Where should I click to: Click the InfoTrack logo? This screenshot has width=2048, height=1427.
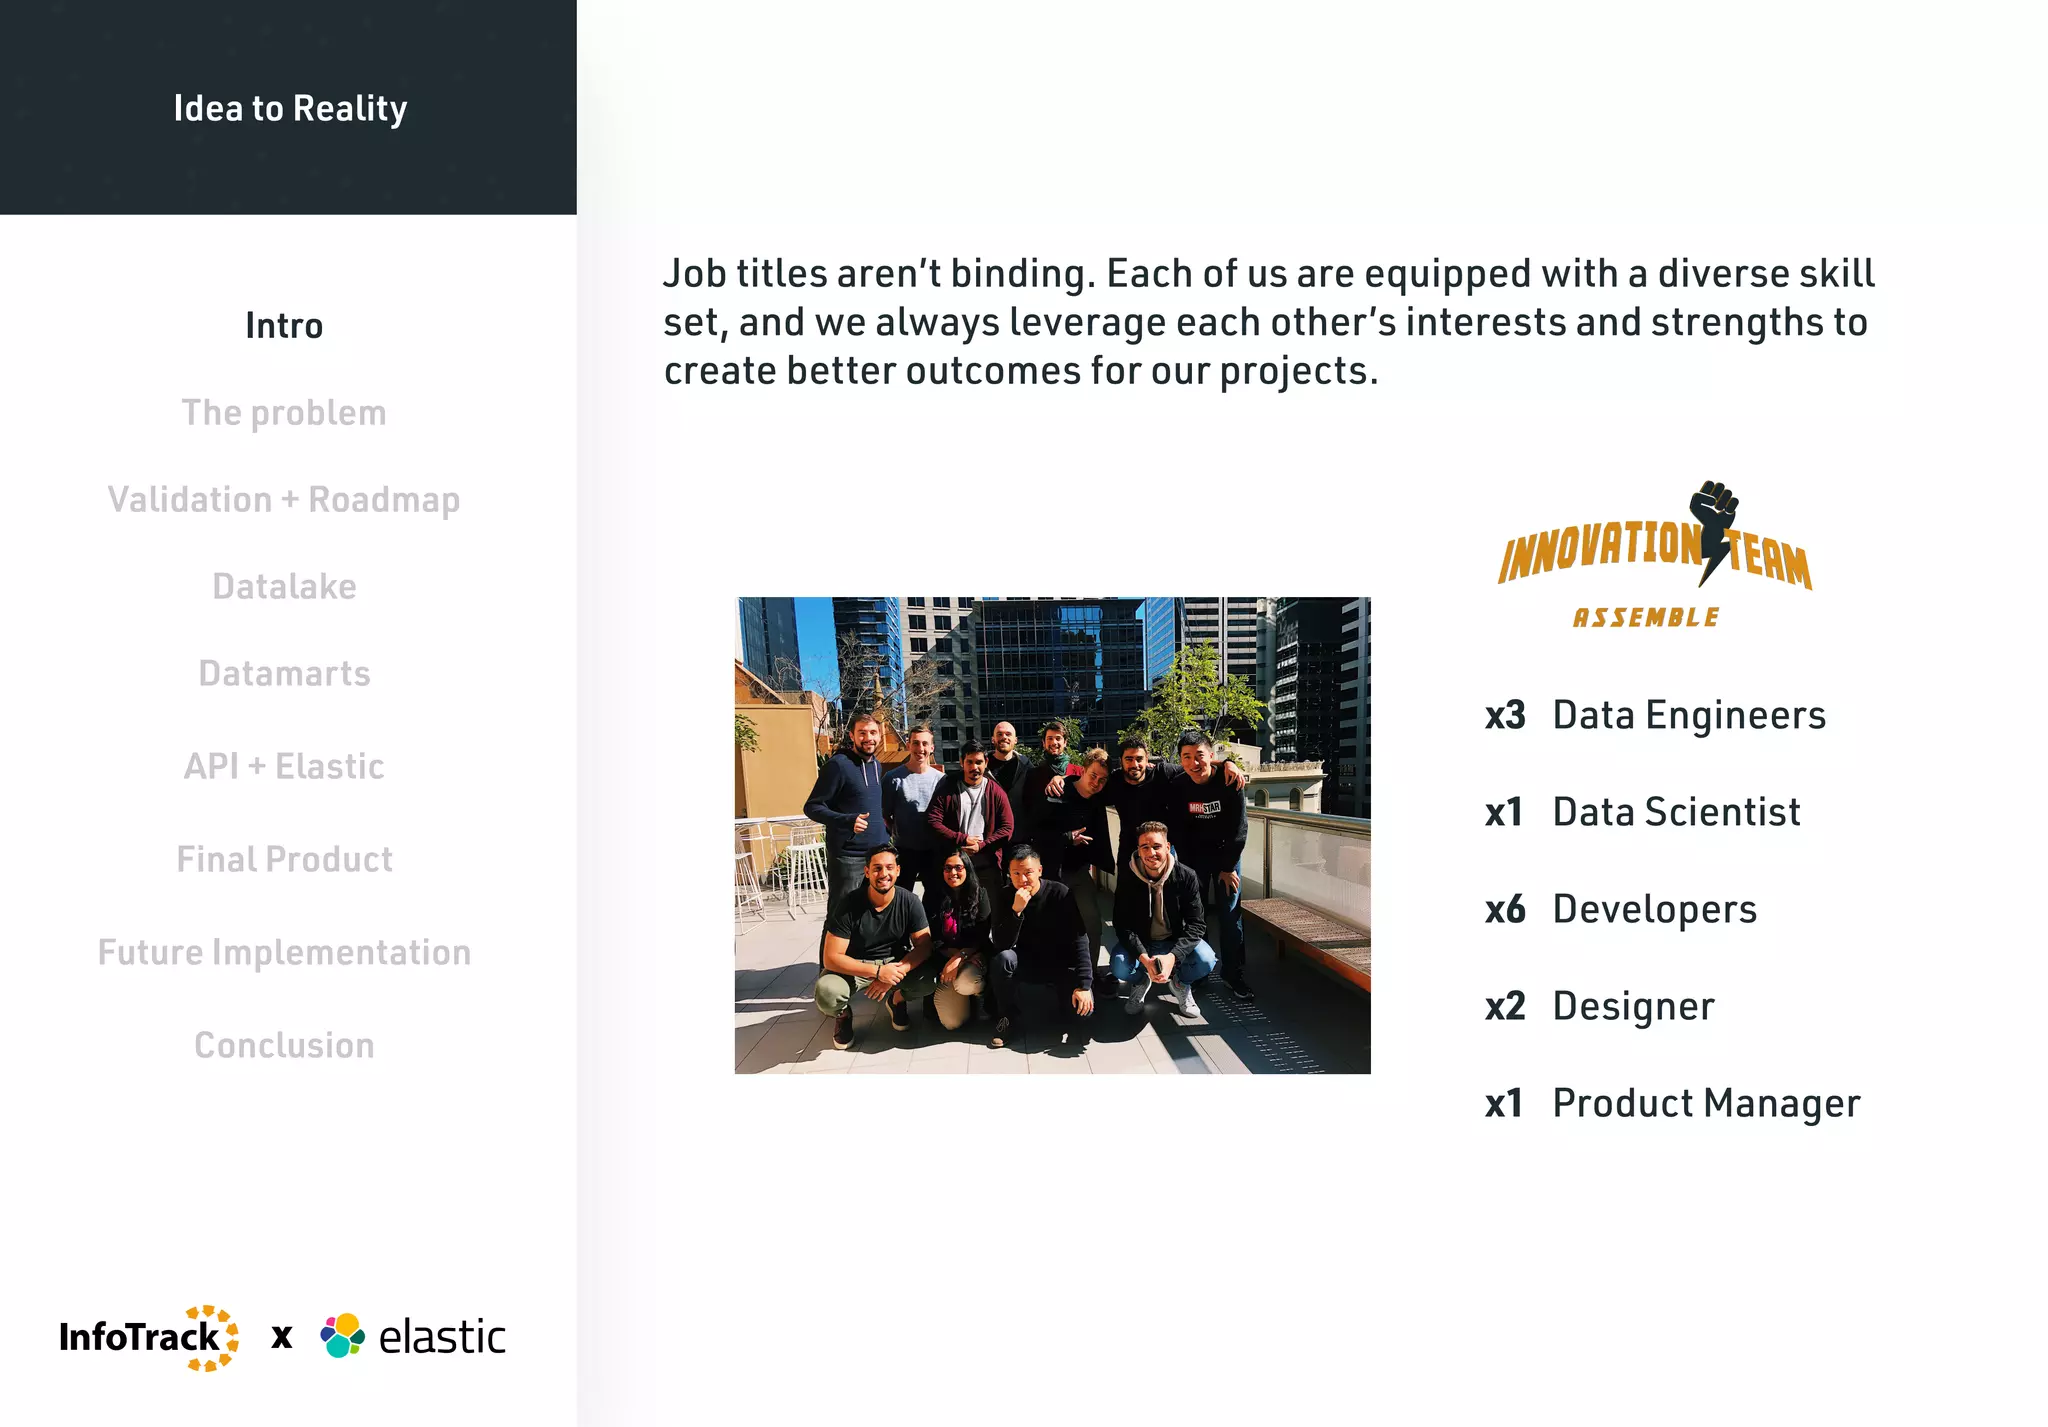(148, 1337)
